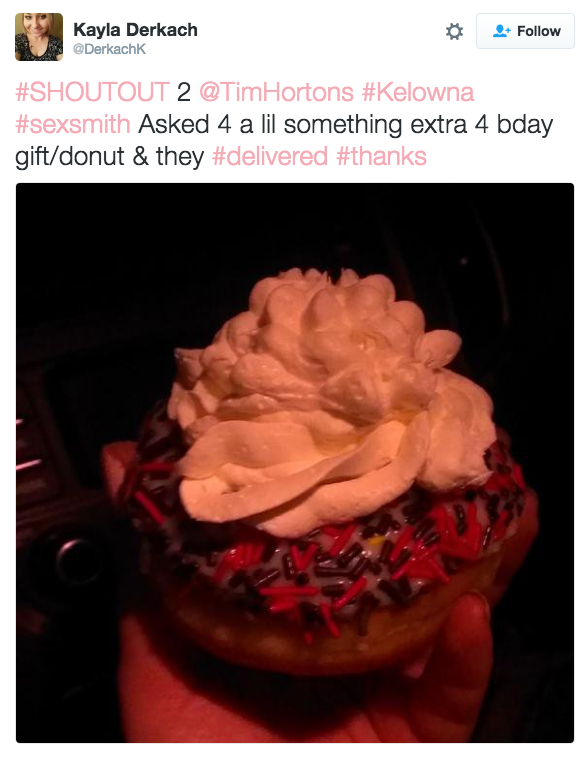This screenshot has width=588, height=759.
Task: Open the #sexsmith hashtag
Action: click(x=73, y=124)
